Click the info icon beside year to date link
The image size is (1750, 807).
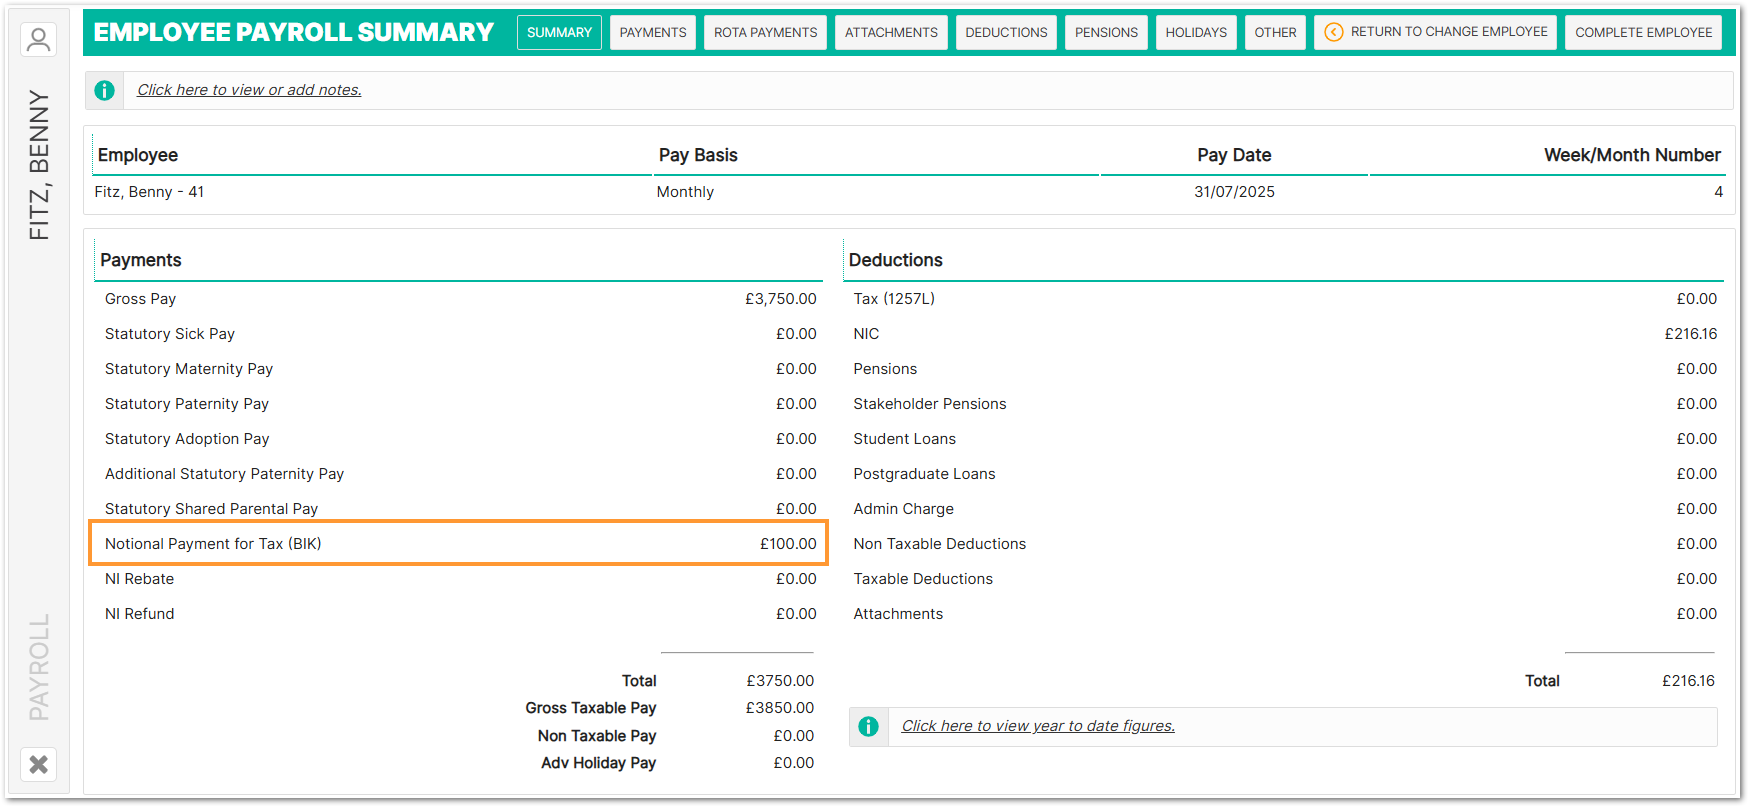(868, 727)
